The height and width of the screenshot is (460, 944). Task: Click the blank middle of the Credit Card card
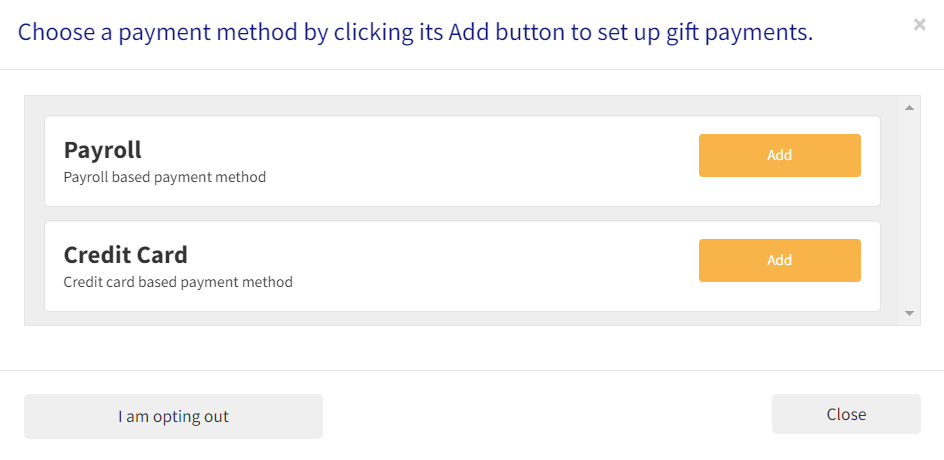coord(480,266)
